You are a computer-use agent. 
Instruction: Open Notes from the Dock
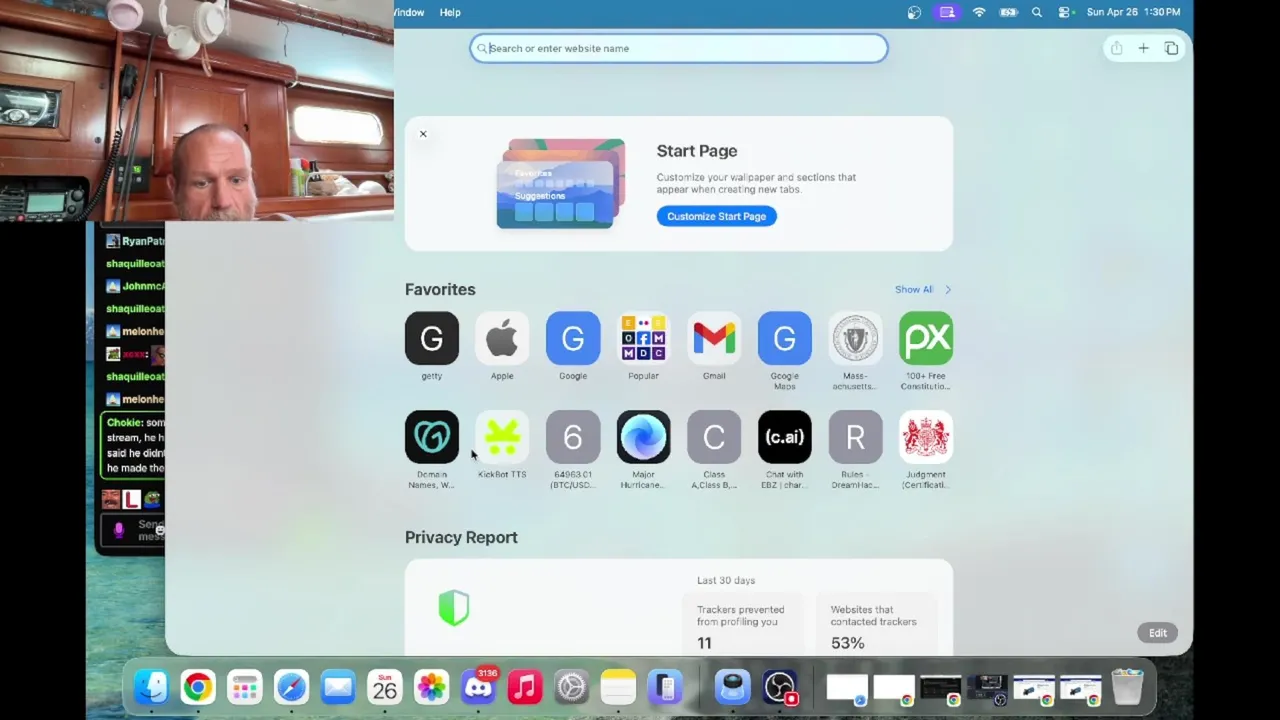pyautogui.click(x=618, y=687)
